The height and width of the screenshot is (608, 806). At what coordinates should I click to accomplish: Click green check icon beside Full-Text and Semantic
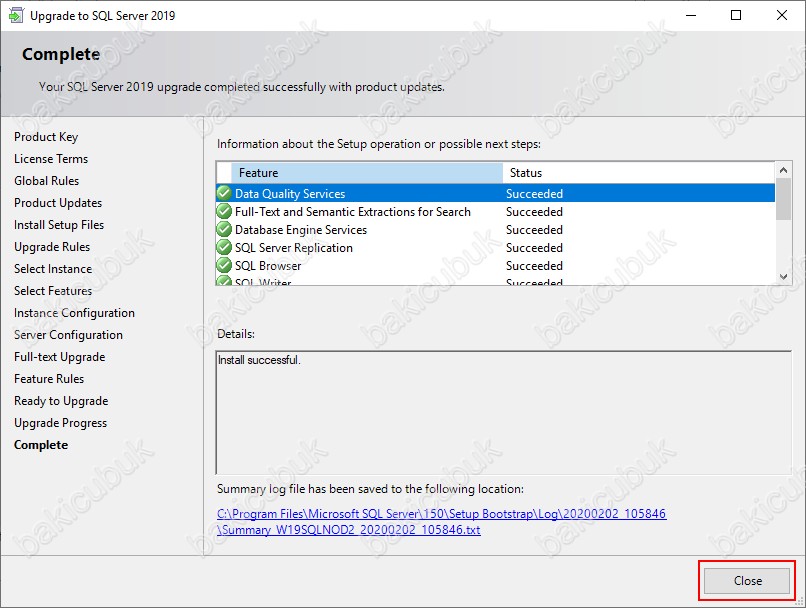coord(224,211)
